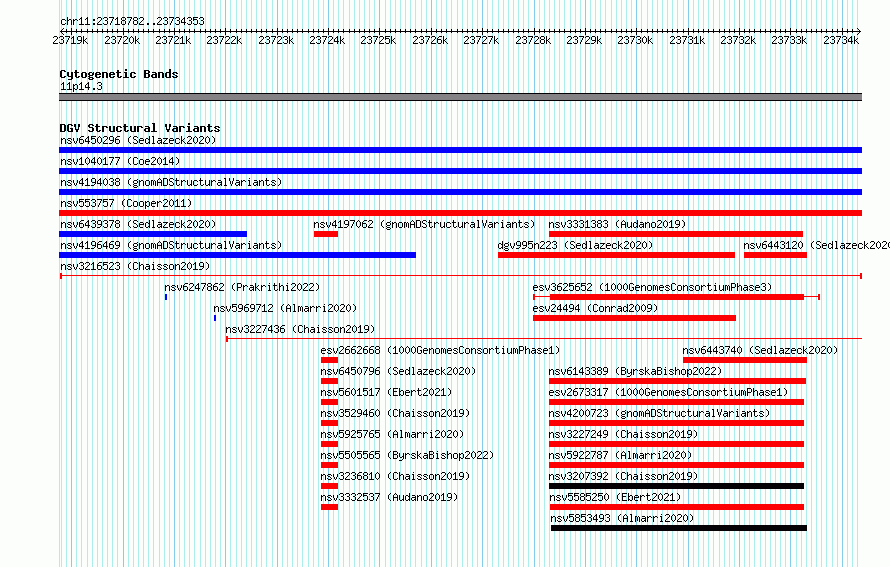
Task: Click esv24494 (Conrad2009) label
Action: click(x=595, y=308)
